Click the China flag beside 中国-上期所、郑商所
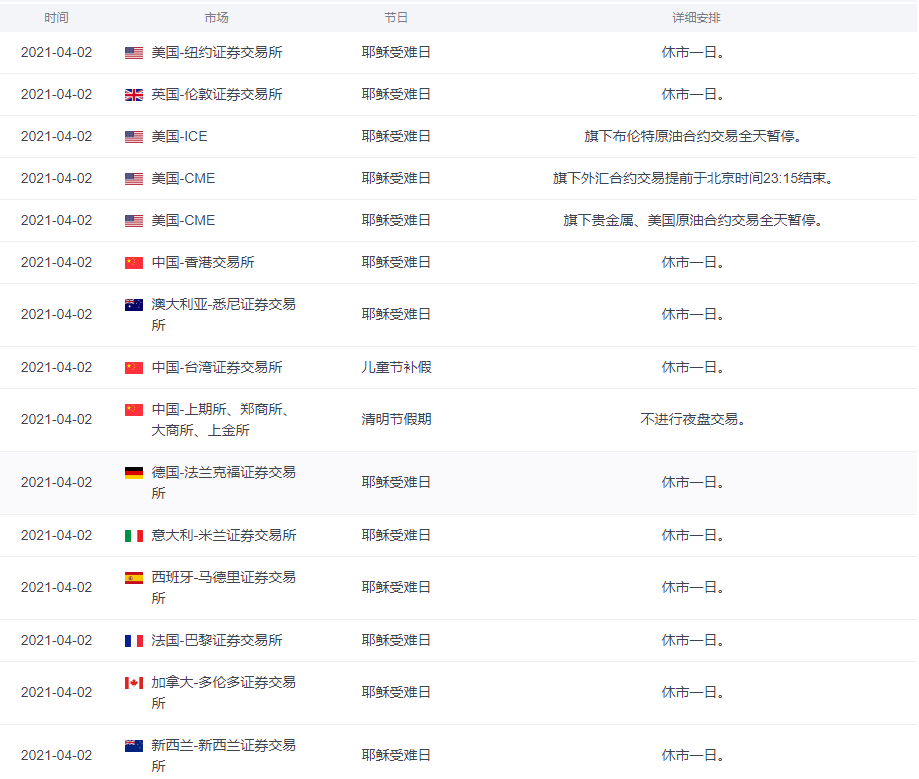Viewport: 919px width, 779px height. click(134, 410)
